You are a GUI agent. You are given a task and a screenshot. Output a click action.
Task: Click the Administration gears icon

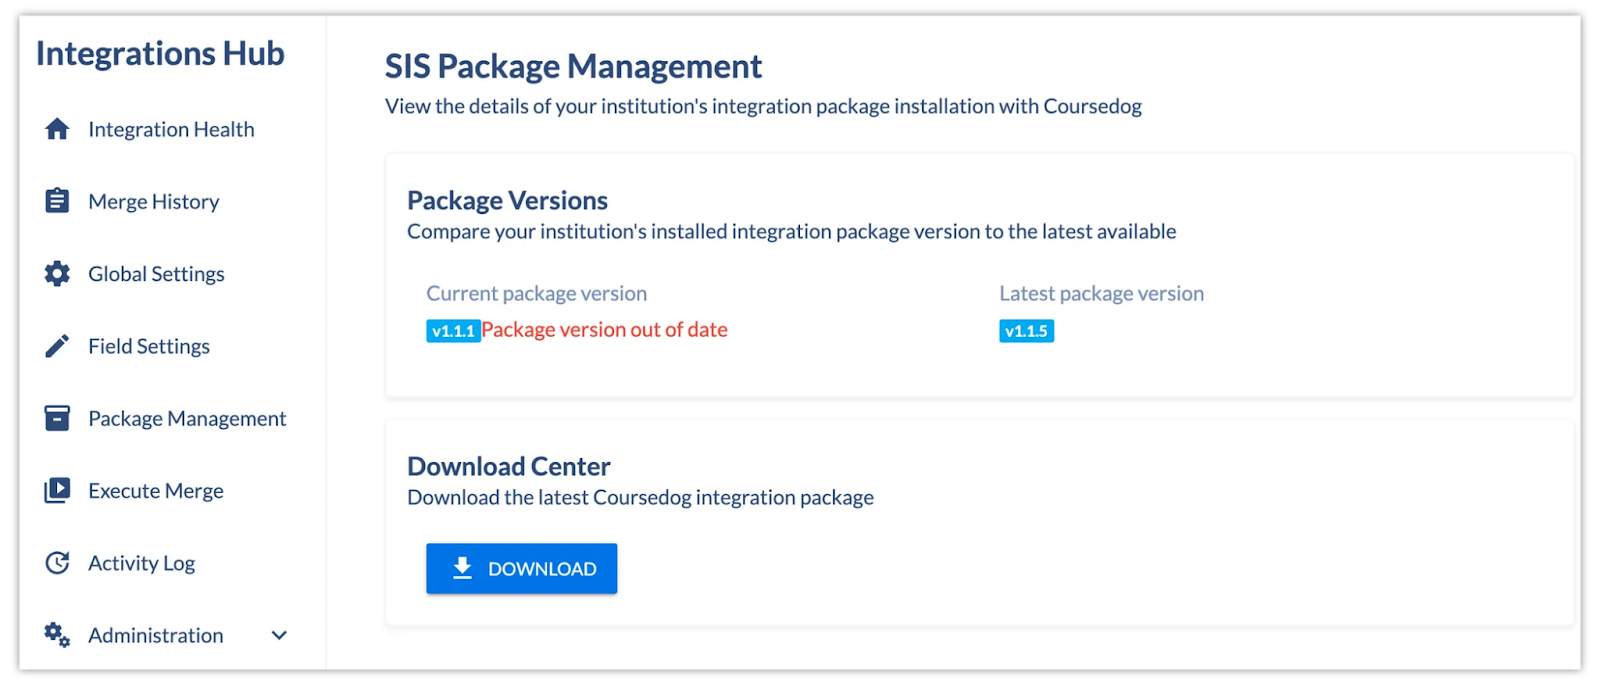(57, 635)
